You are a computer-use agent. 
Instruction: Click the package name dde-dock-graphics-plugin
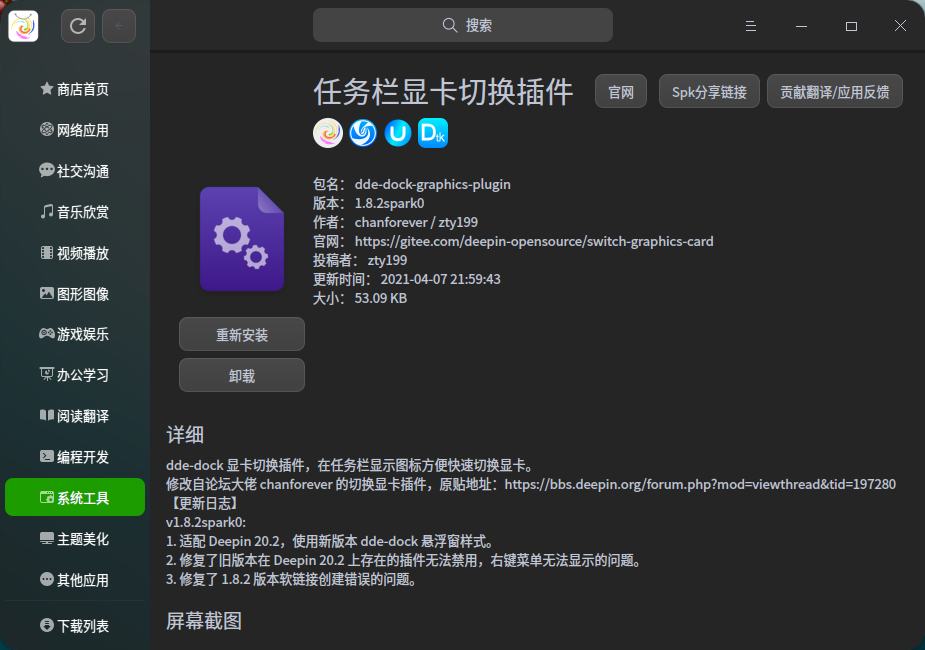(x=432, y=184)
